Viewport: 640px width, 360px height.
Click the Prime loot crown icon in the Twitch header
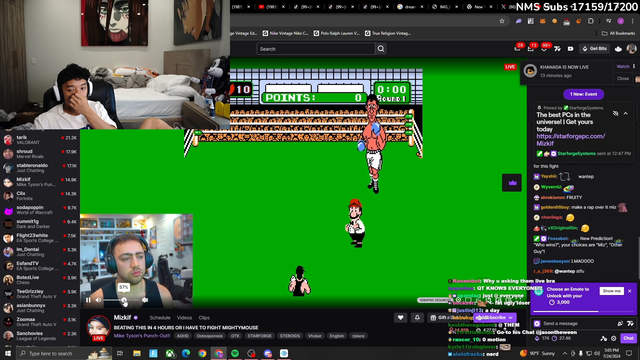[x=618, y=49]
